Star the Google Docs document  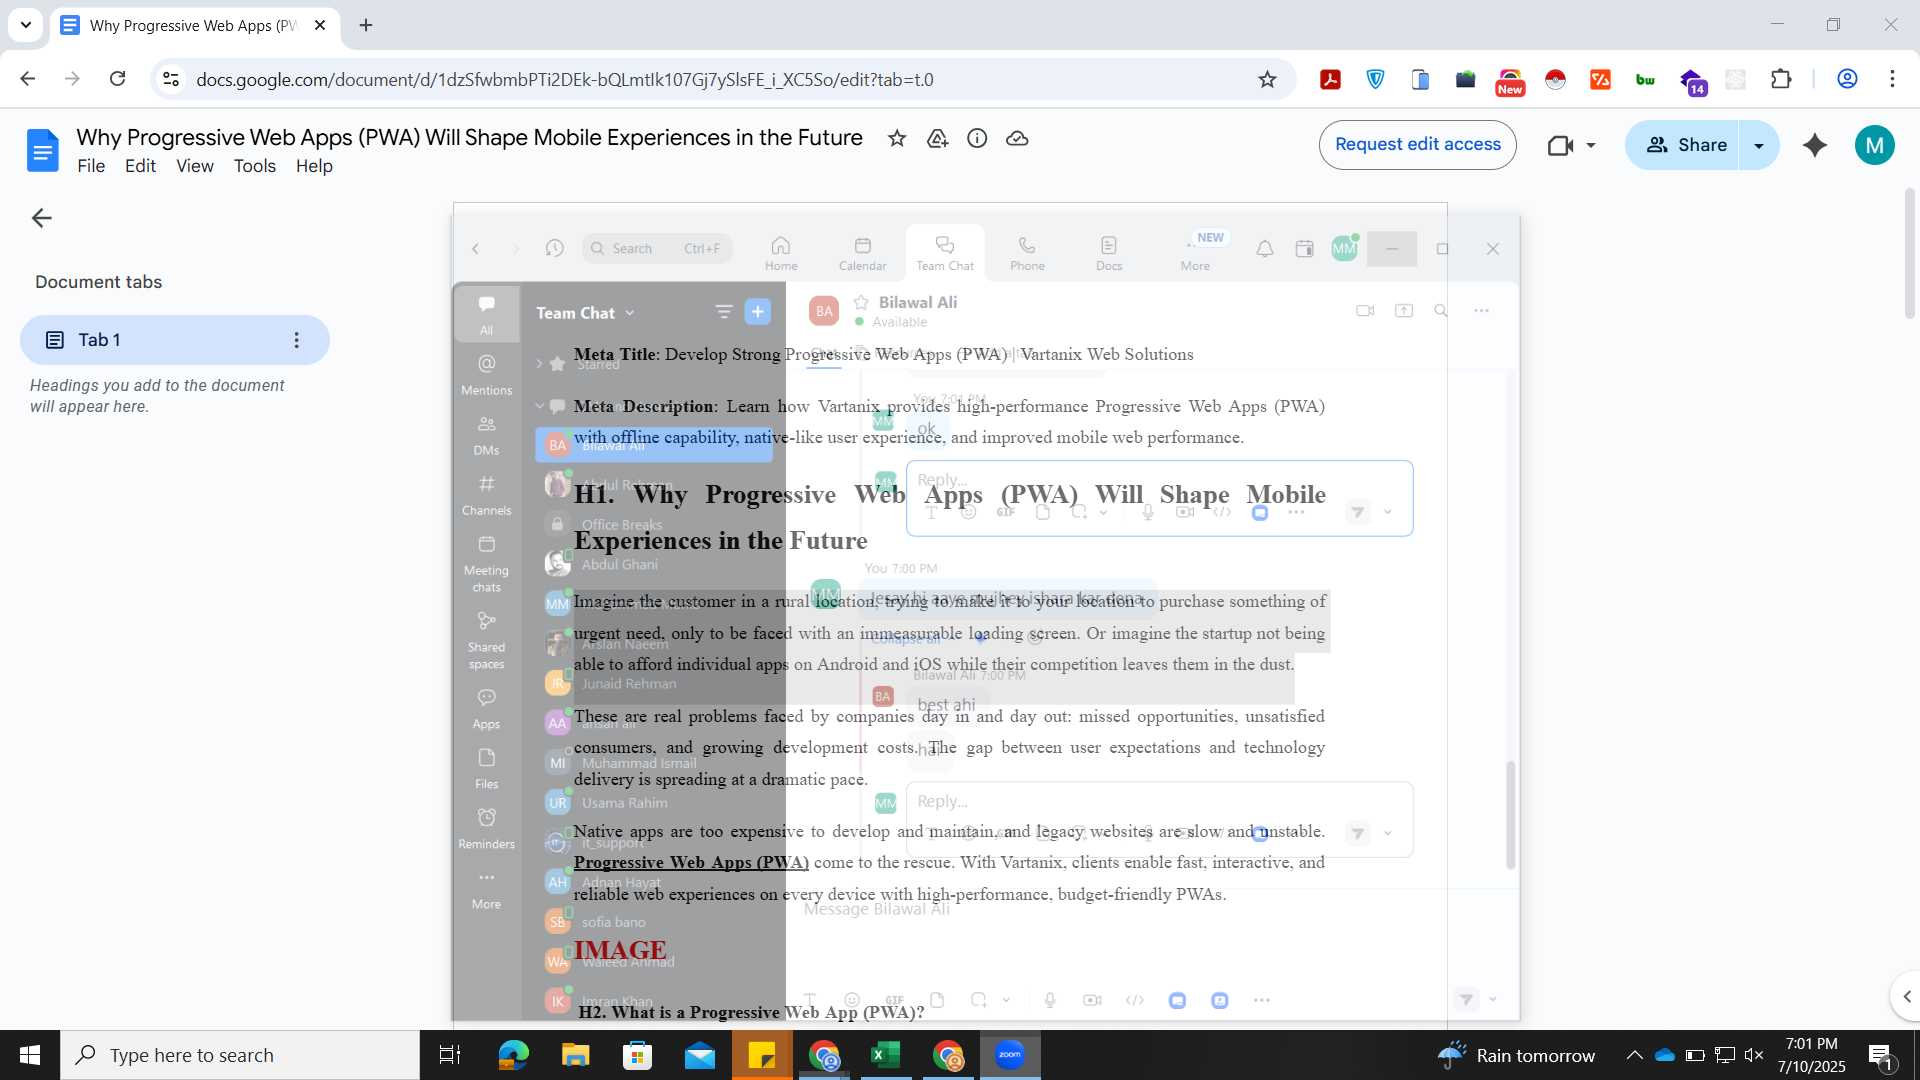point(897,139)
